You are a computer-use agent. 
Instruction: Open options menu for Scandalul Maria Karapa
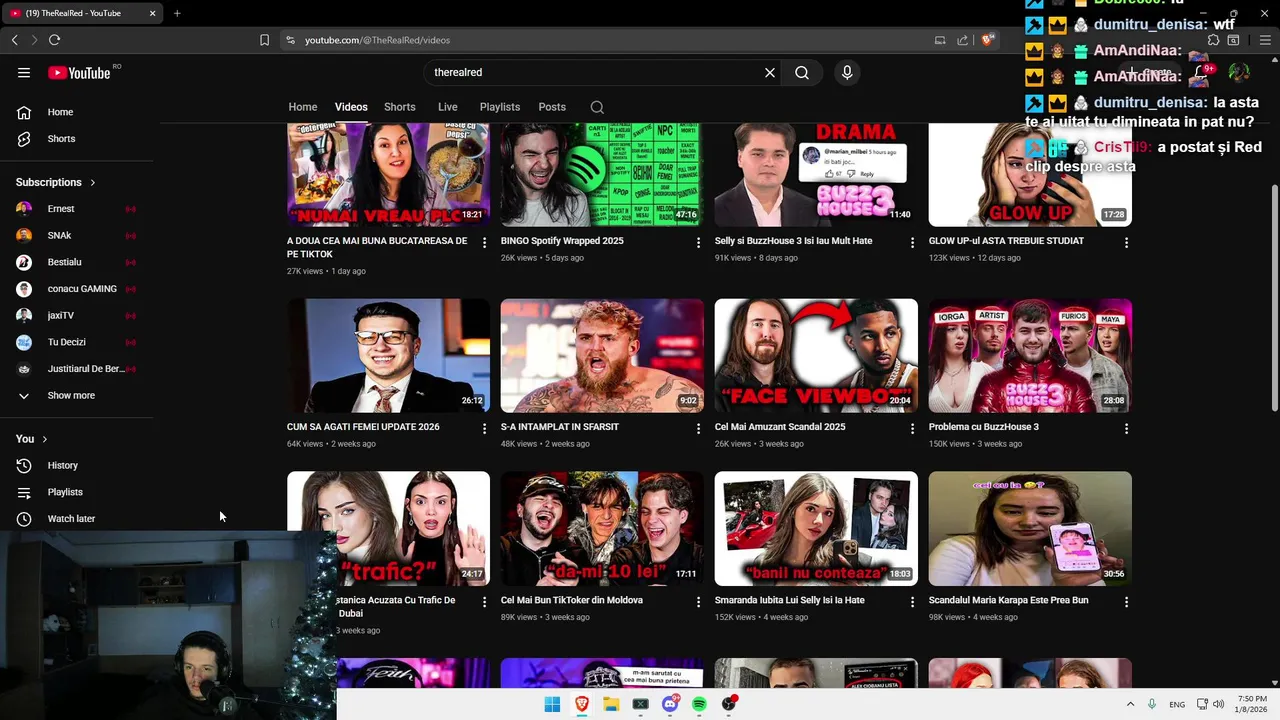point(1126,602)
